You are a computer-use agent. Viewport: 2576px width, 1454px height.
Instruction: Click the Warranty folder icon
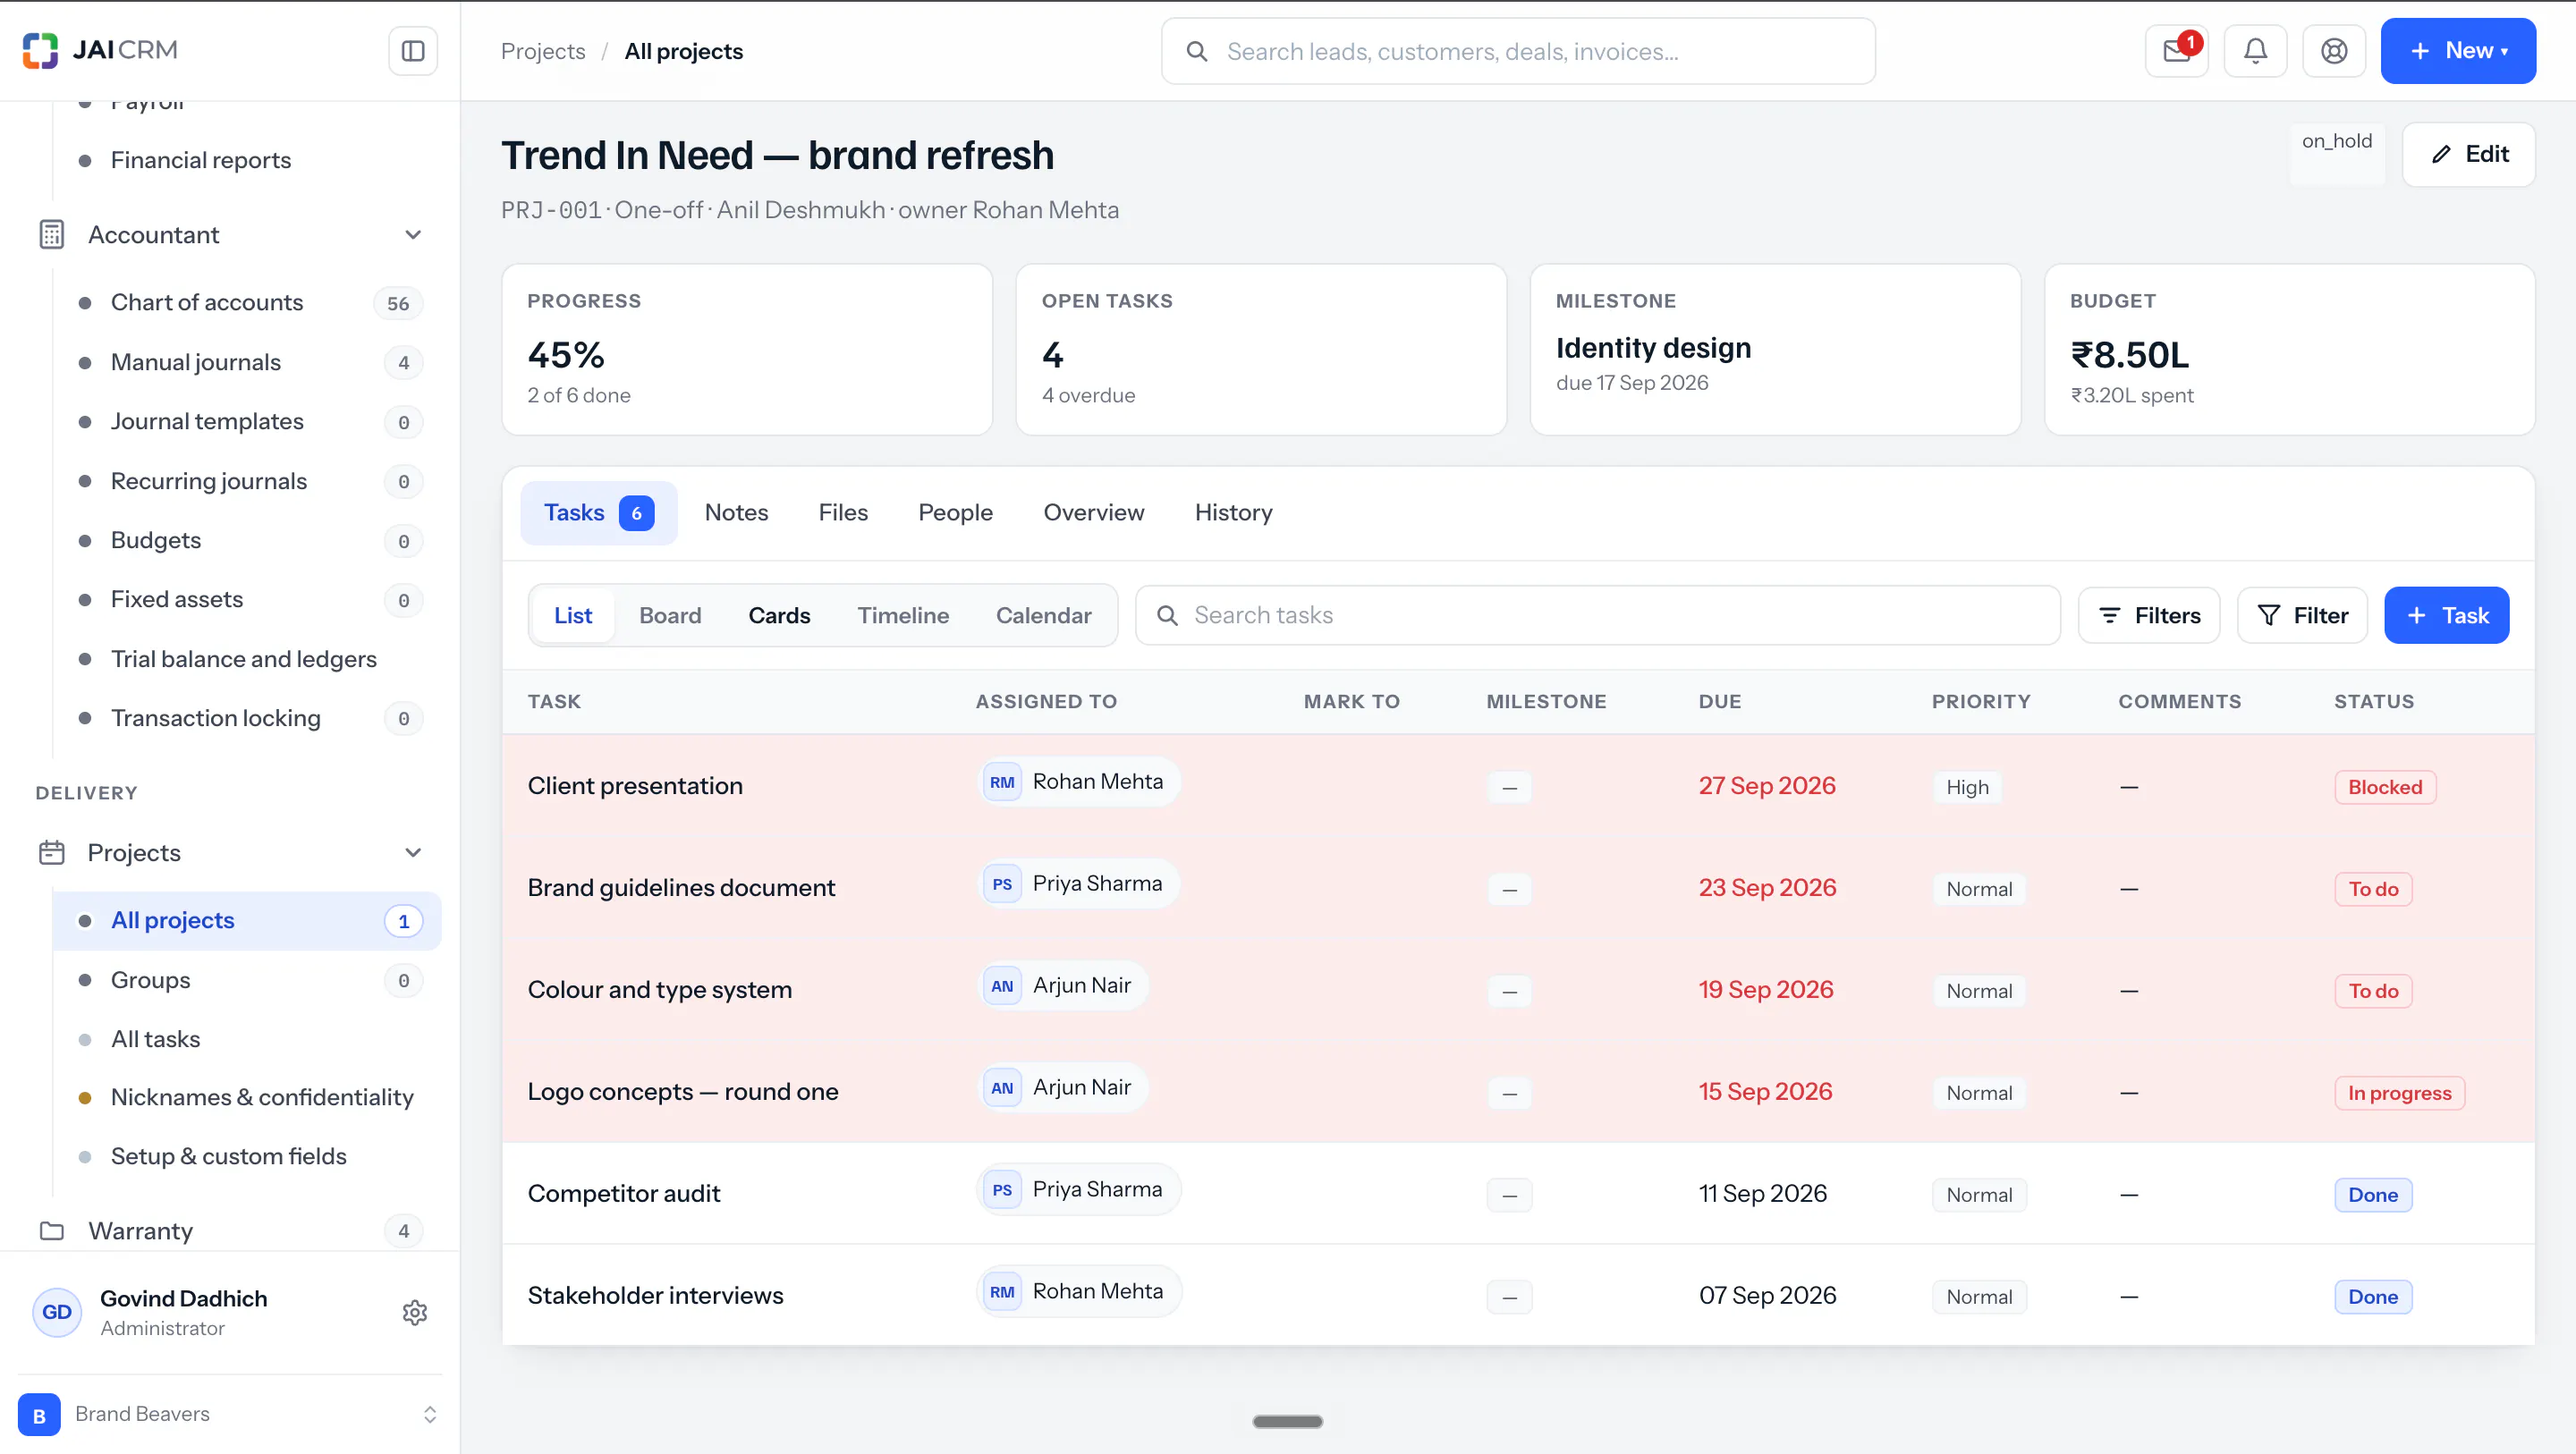(x=51, y=1230)
